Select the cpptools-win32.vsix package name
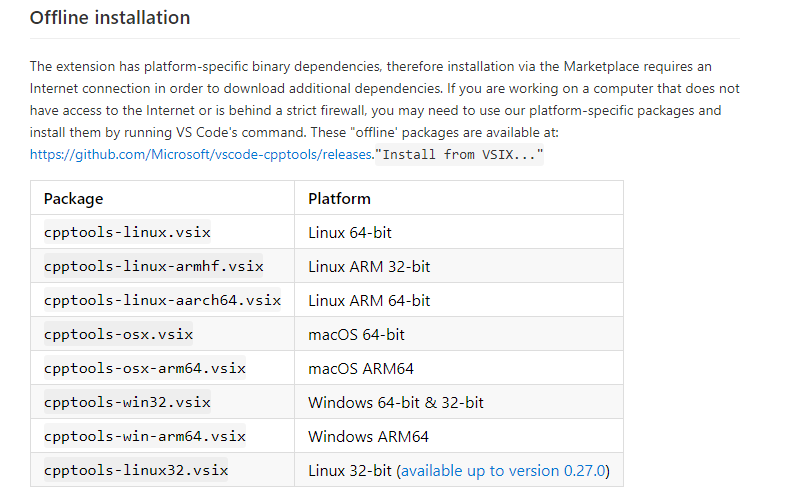Viewport: 802px width, 496px height. click(x=127, y=402)
